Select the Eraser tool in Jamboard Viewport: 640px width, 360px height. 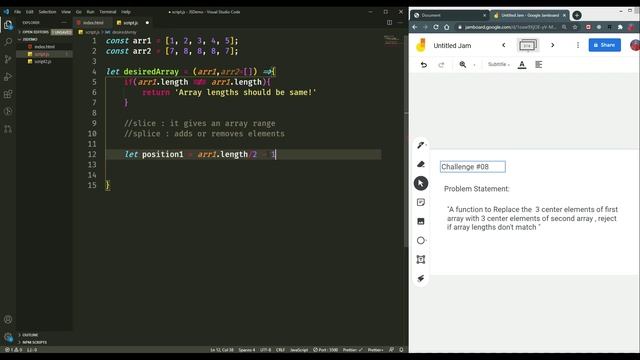421,164
